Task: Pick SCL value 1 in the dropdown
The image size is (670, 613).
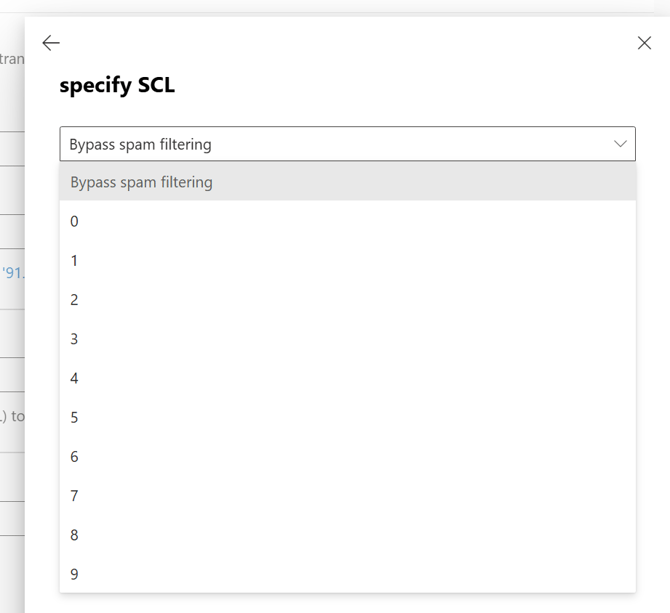Action: (x=74, y=260)
